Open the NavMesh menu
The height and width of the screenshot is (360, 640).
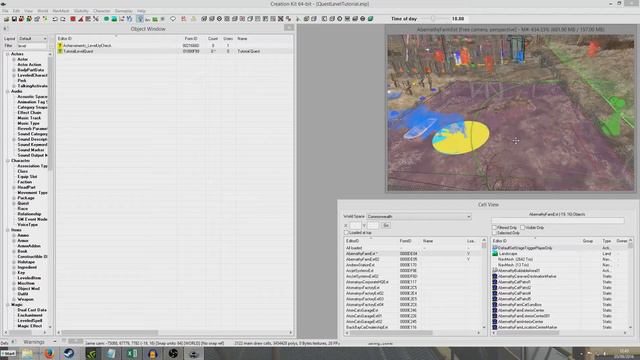61,11
